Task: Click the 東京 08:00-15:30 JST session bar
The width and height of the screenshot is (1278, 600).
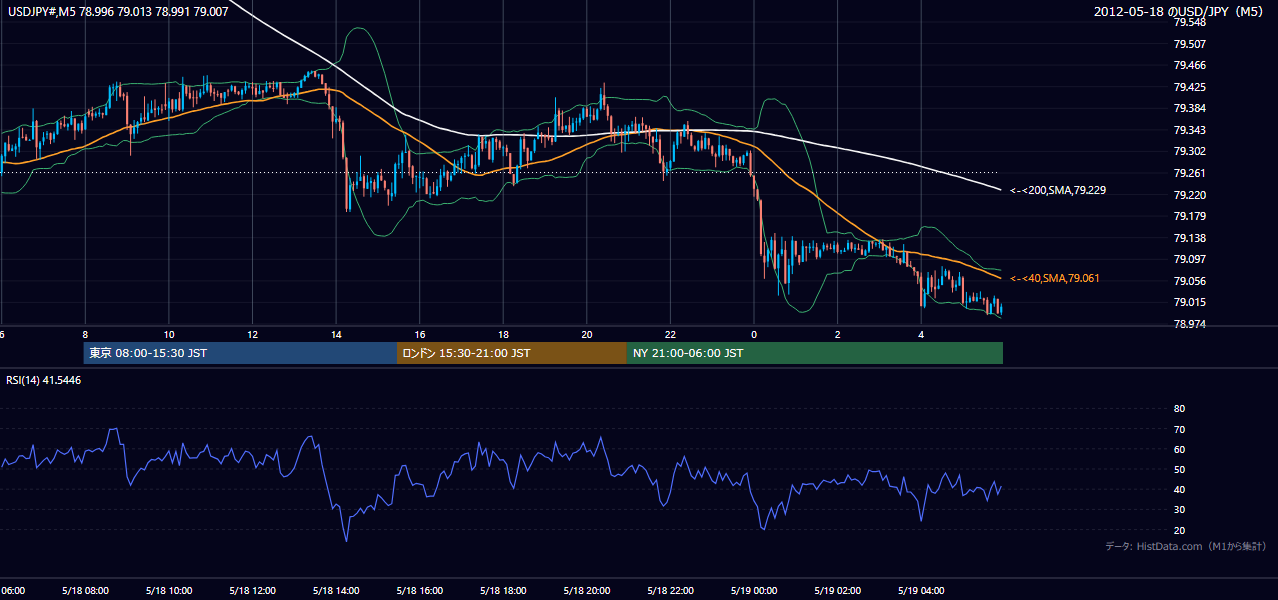Action: click(240, 353)
